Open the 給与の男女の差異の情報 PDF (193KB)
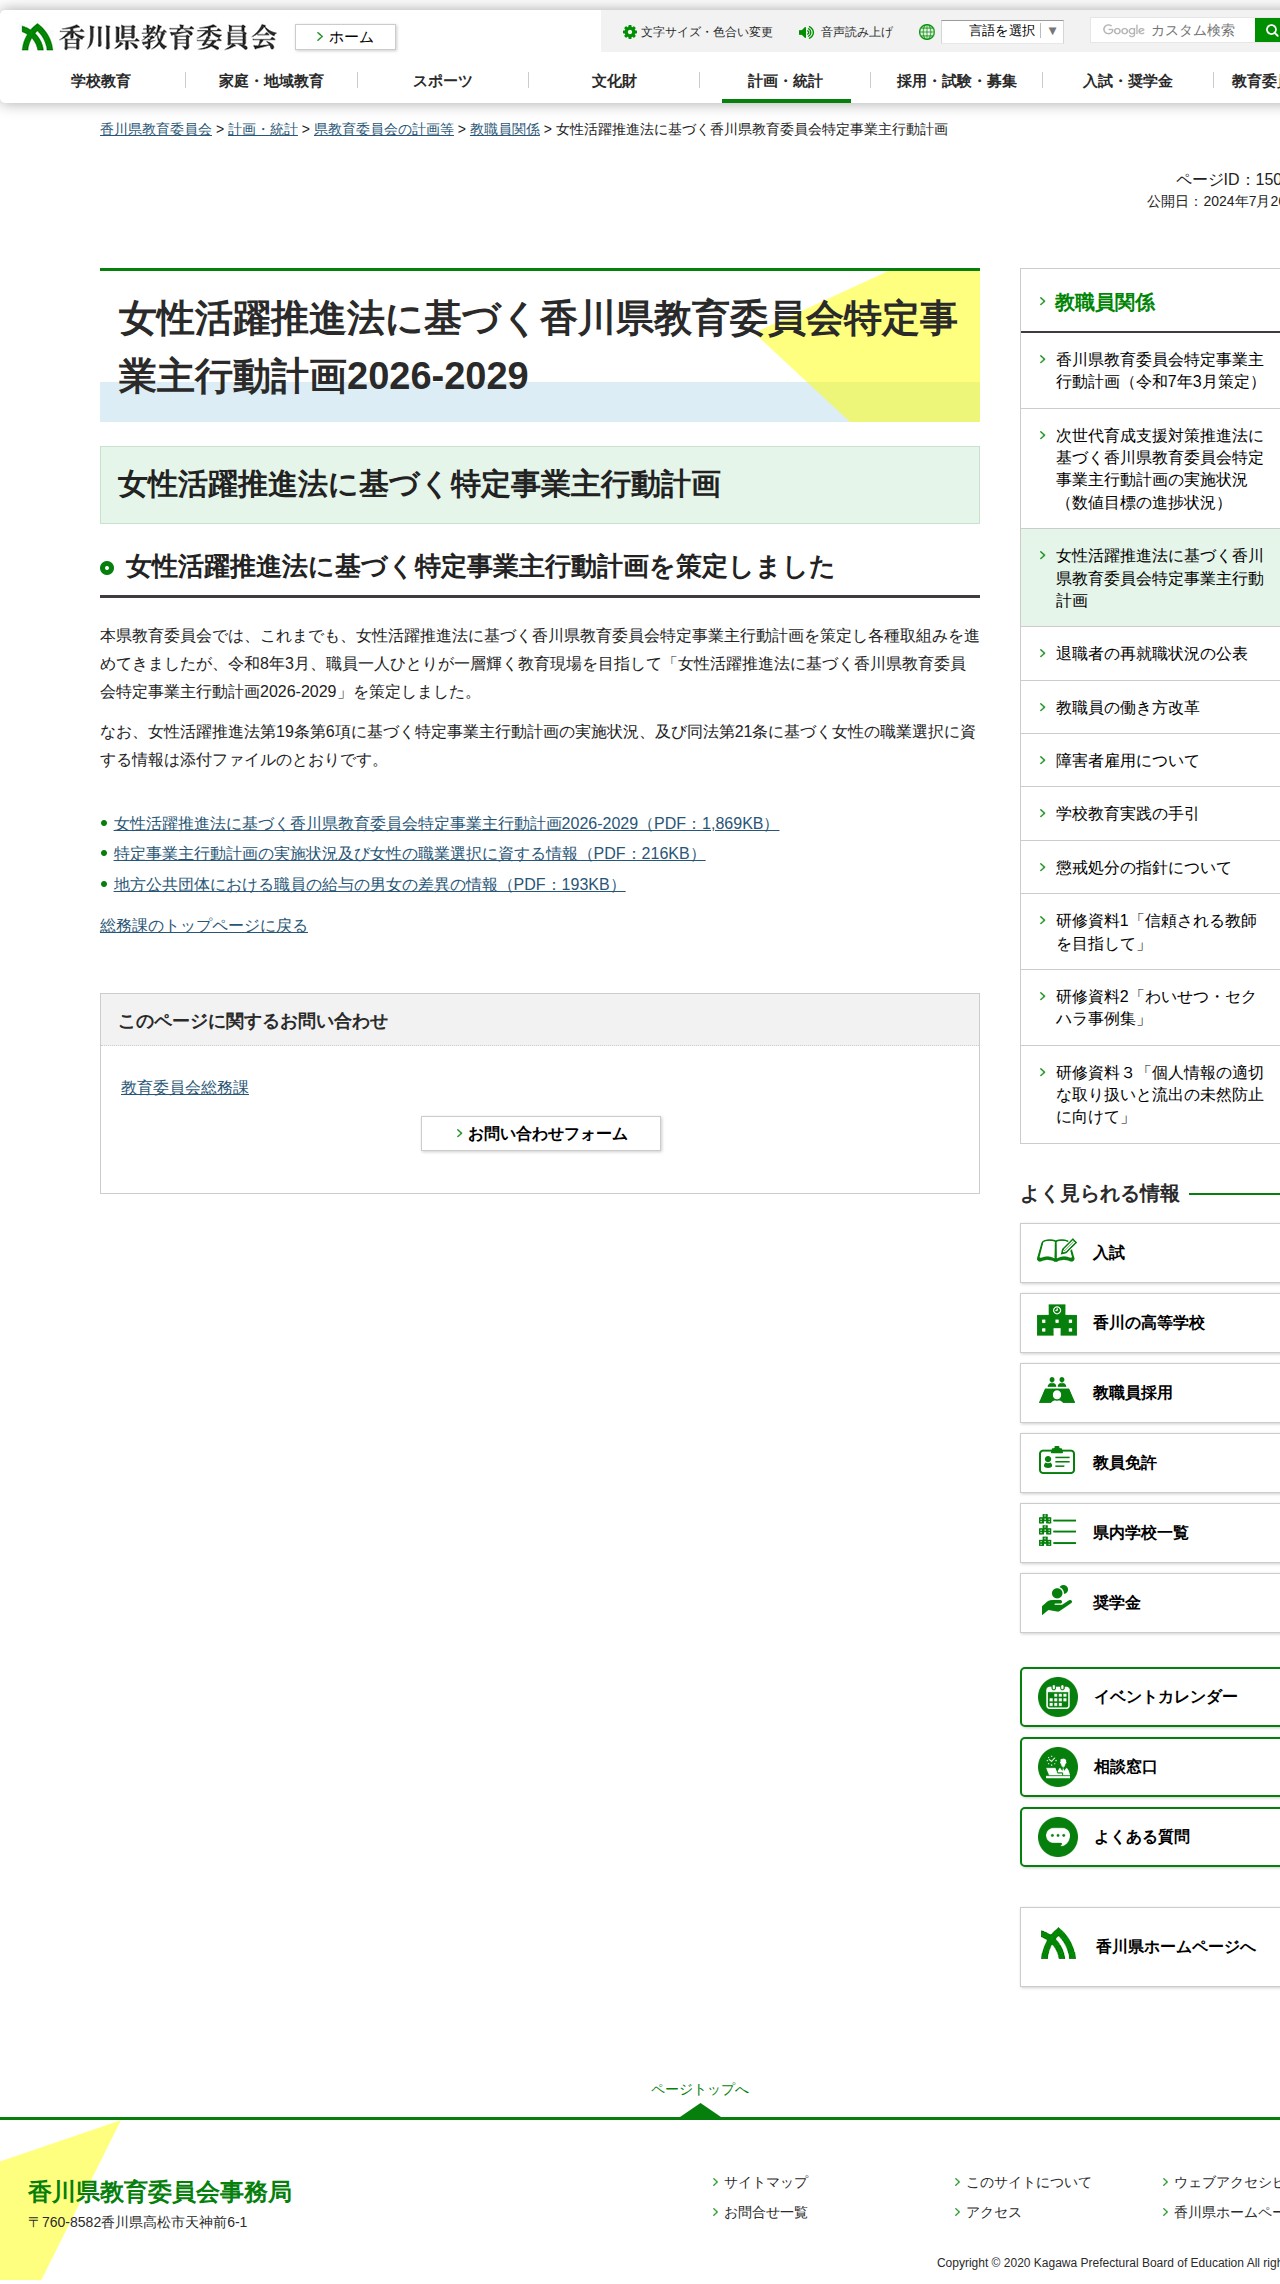Viewport: 1280px width, 2284px height. pos(369,885)
